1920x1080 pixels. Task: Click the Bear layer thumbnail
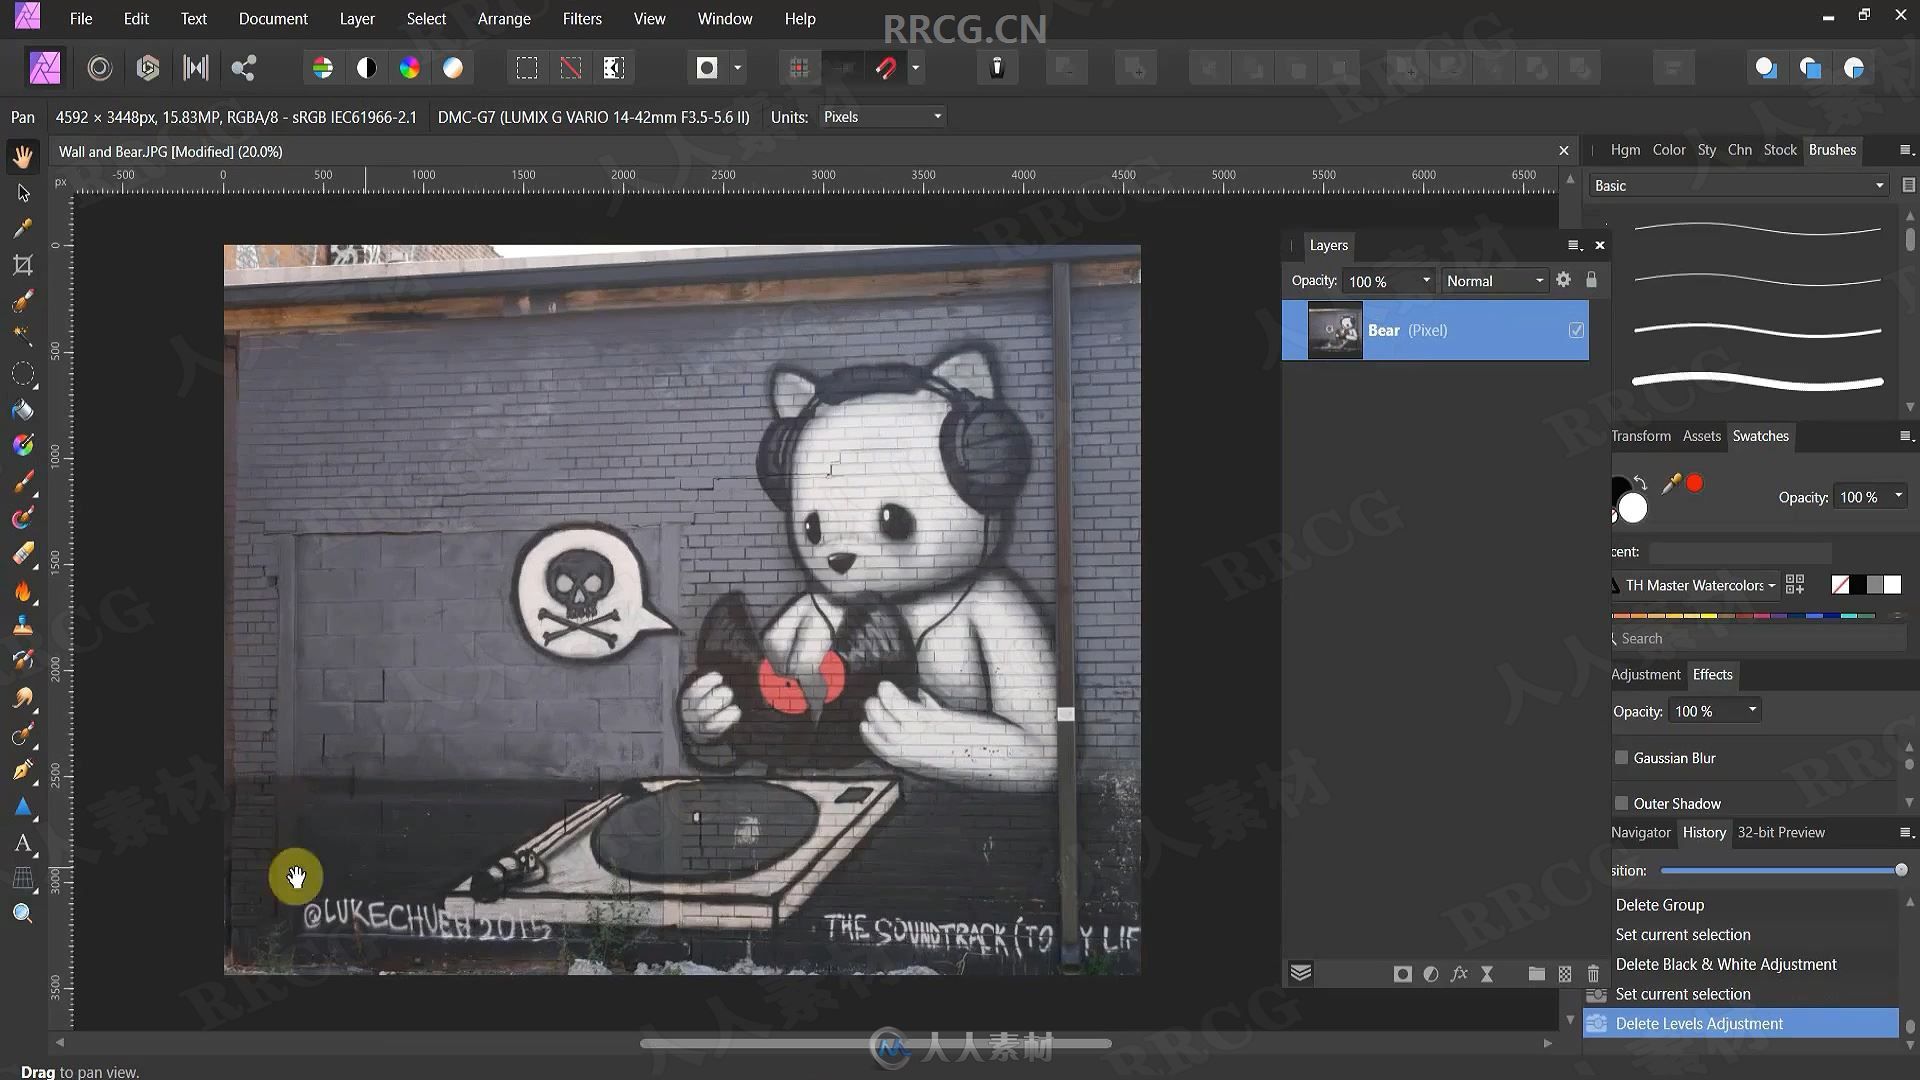pos(1335,330)
